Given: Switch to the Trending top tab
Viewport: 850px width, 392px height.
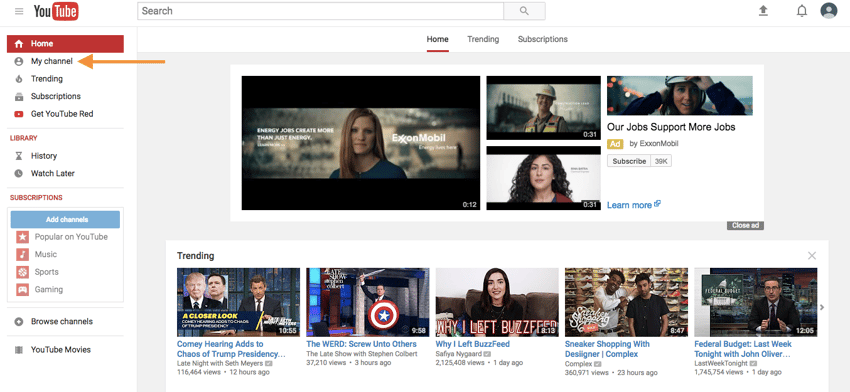Looking at the screenshot, I should tap(483, 39).
